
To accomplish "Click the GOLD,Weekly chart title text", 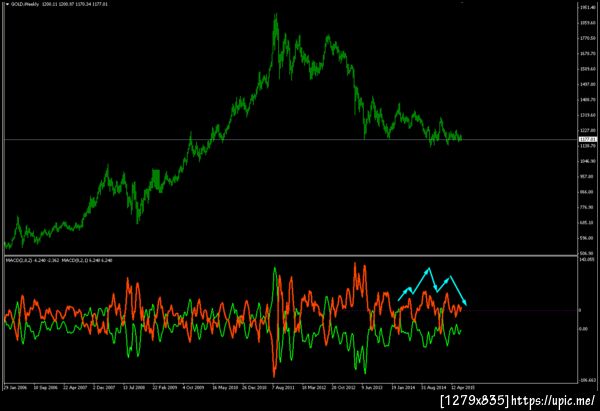I will click(25, 4).
